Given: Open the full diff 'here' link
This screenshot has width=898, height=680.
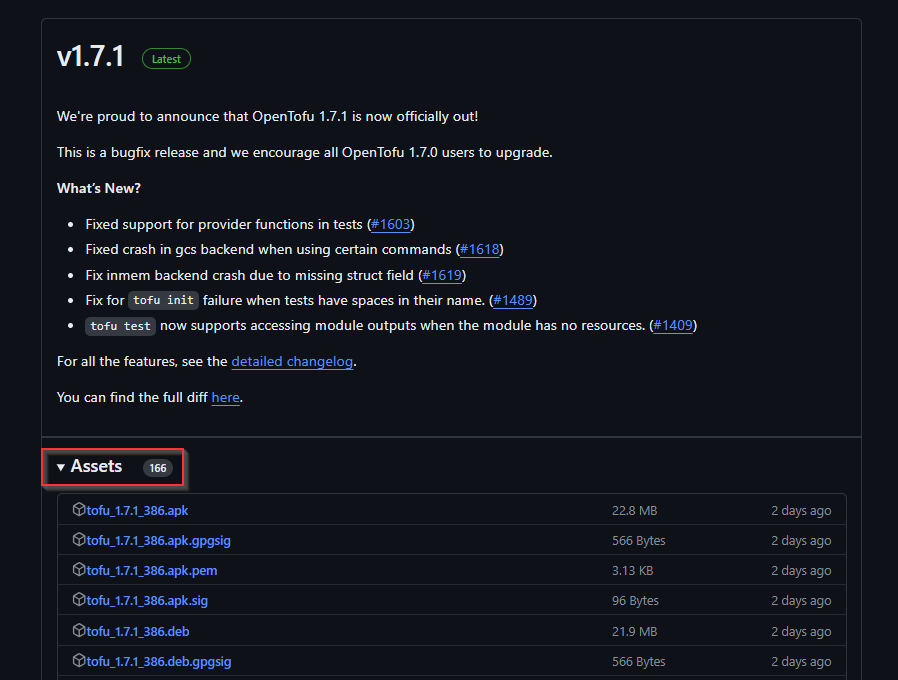Looking at the screenshot, I should [x=225, y=398].
